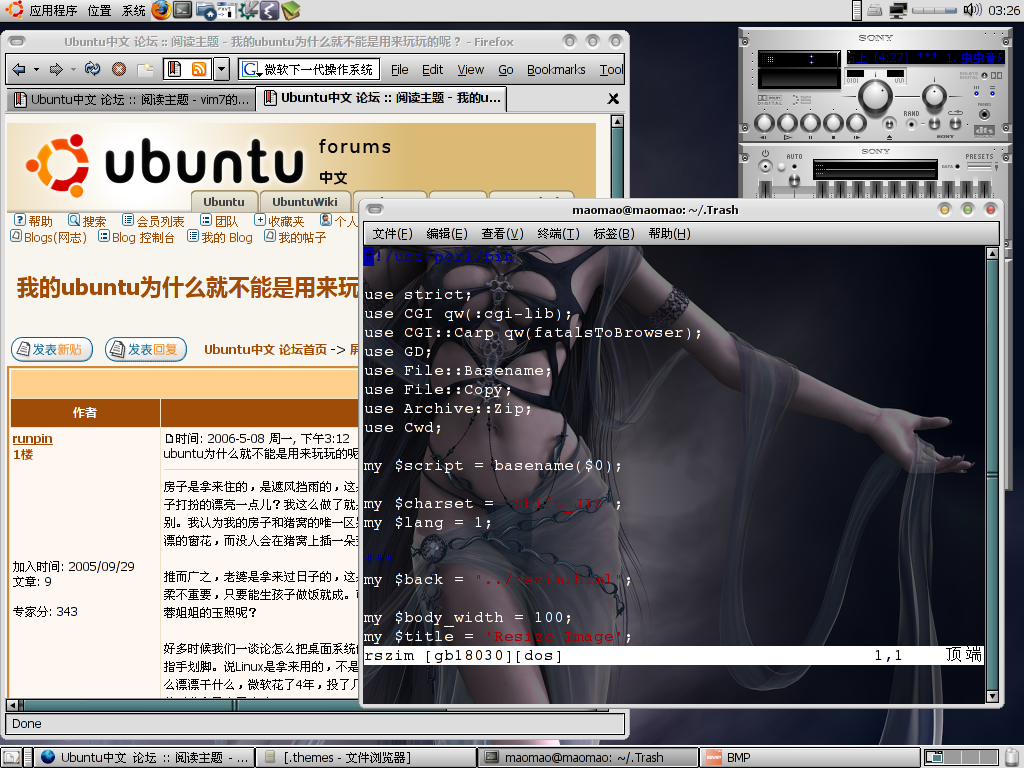Viewport: 1024px width, 768px height.
Task: Toggle equalizer power button
Action: pyautogui.click(x=765, y=166)
